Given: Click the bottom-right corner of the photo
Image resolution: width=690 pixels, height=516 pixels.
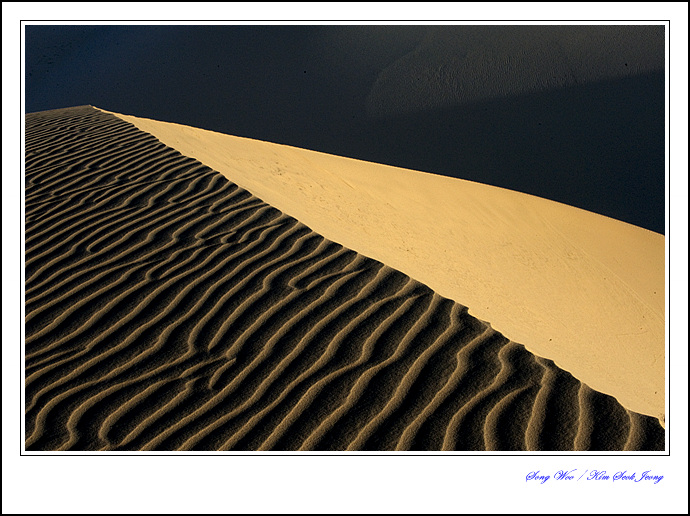Looking at the screenshot, I should (661, 447).
